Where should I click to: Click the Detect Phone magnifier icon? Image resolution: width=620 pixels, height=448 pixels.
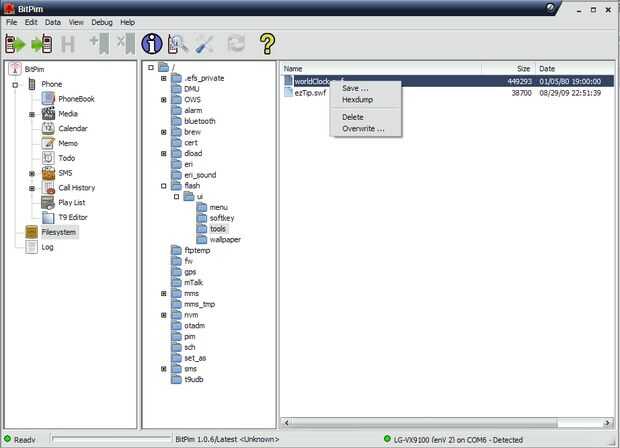coord(177,43)
